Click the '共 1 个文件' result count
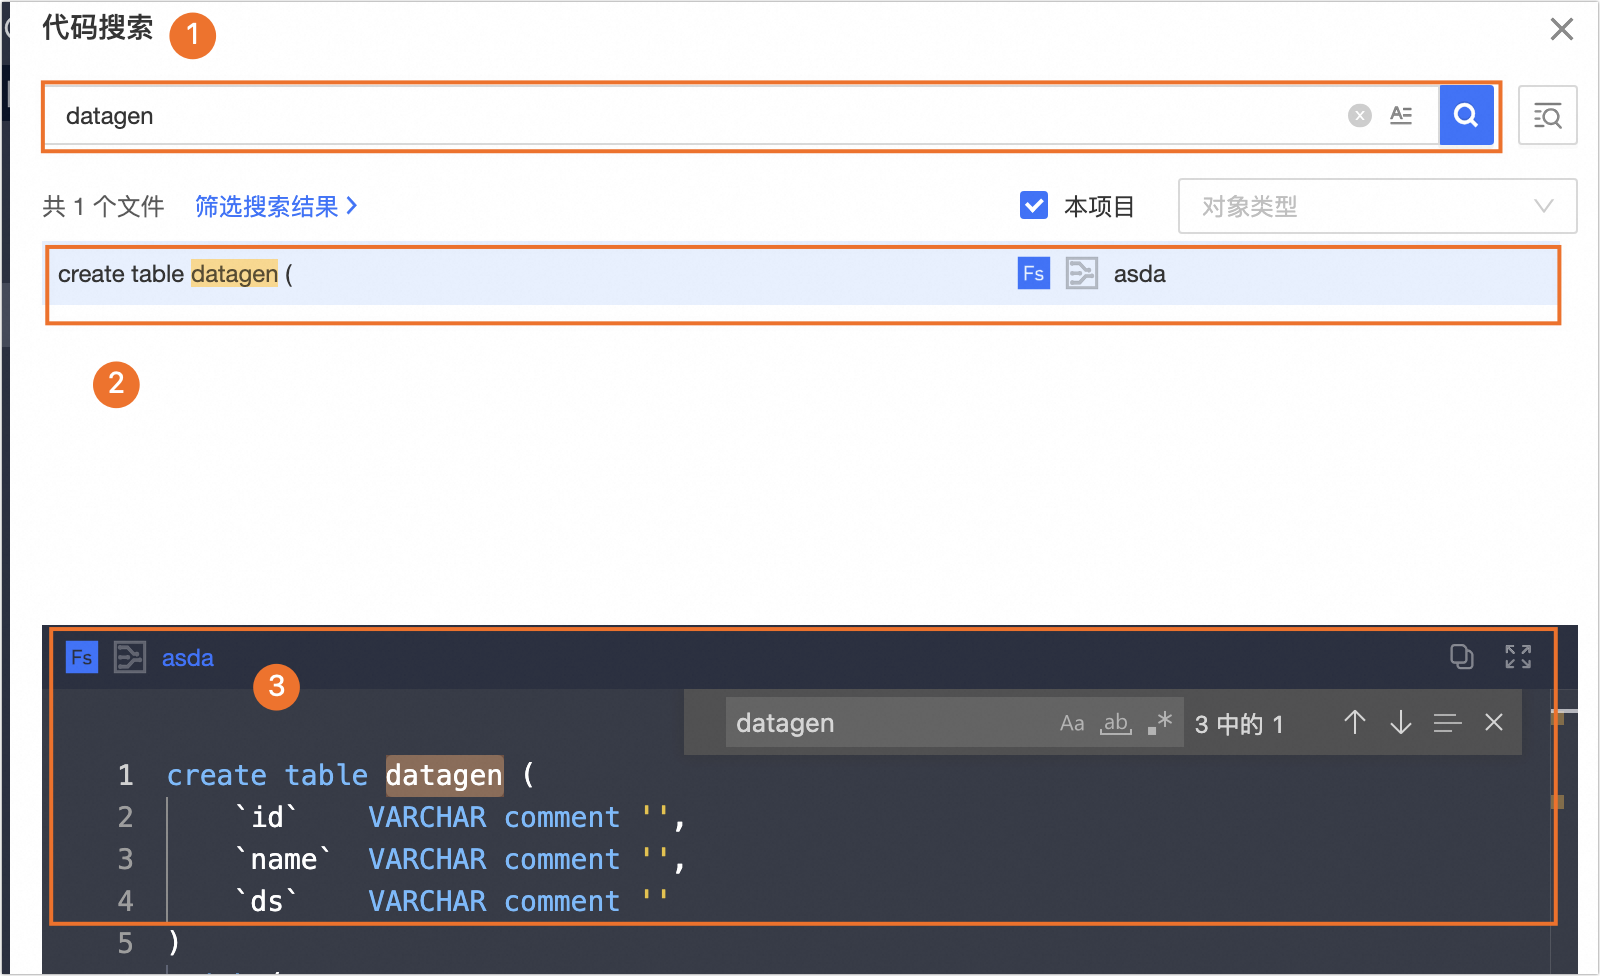Screen dimensions: 1600x976 (x=103, y=206)
